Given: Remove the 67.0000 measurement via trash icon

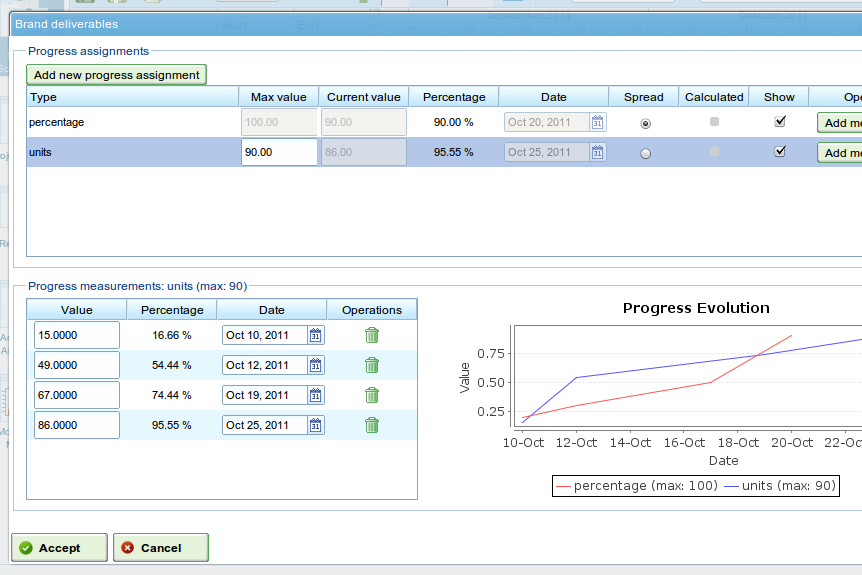Looking at the screenshot, I should pyautogui.click(x=372, y=395).
